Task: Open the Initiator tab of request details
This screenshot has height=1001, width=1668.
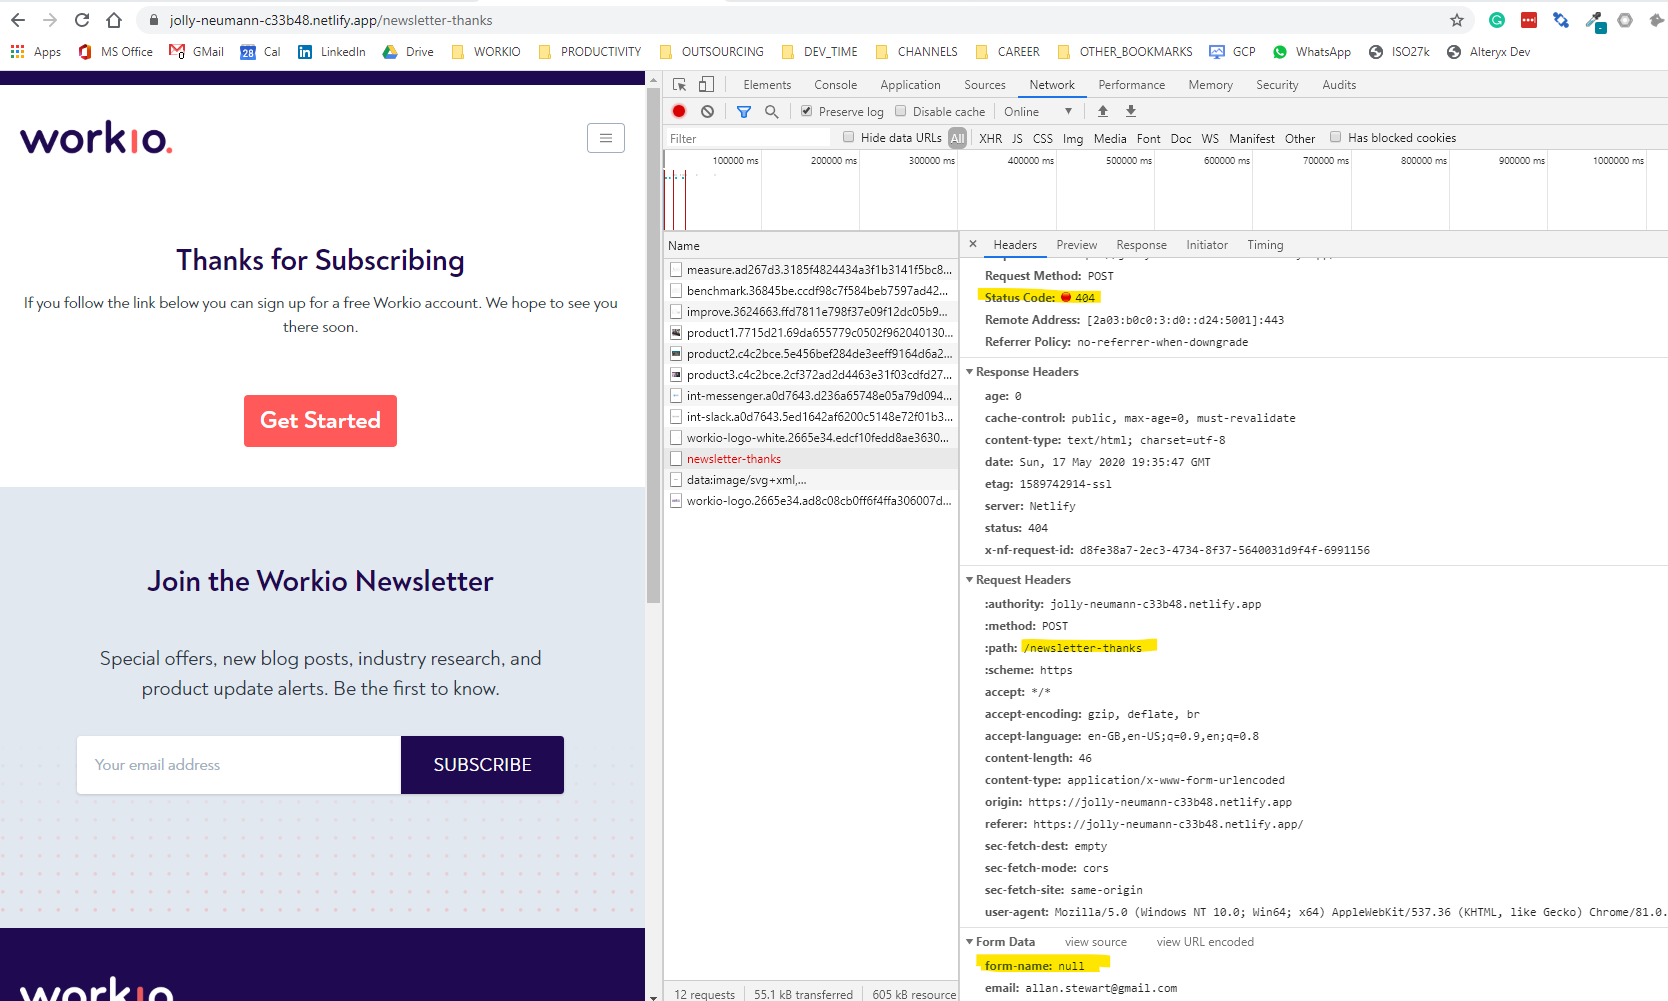Action: [x=1207, y=245]
